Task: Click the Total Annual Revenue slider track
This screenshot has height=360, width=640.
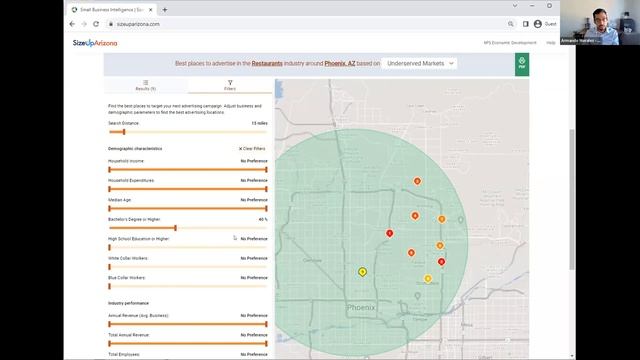Action: point(188,343)
